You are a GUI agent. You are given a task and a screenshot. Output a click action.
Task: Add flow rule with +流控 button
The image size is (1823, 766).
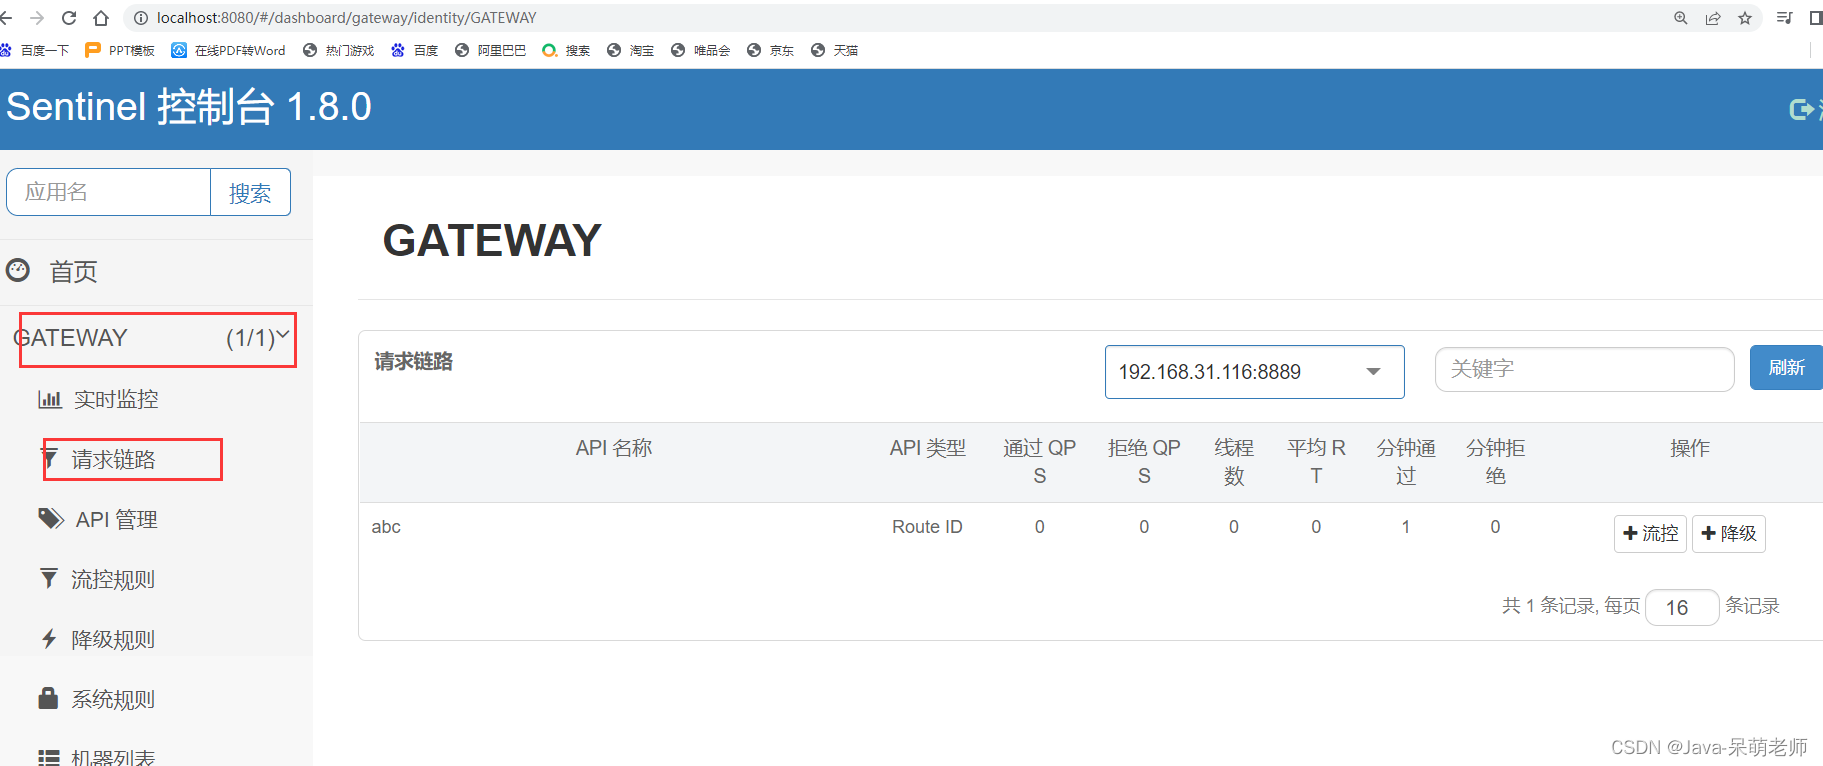[x=1650, y=533]
